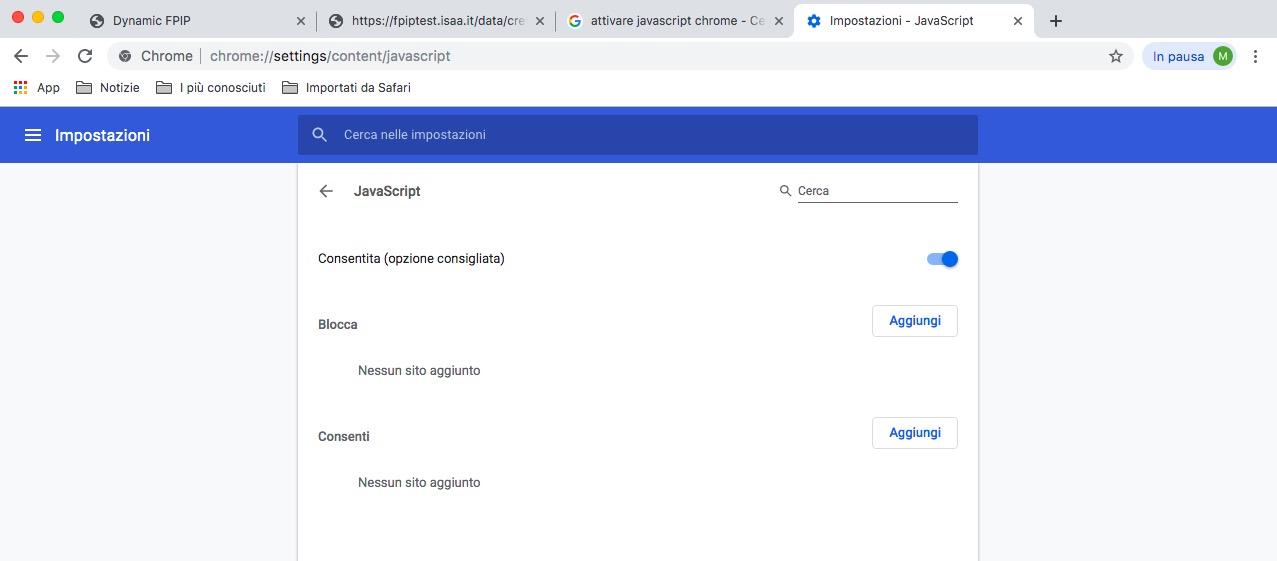Click the back arrow beside JavaScript heading

click(326, 191)
